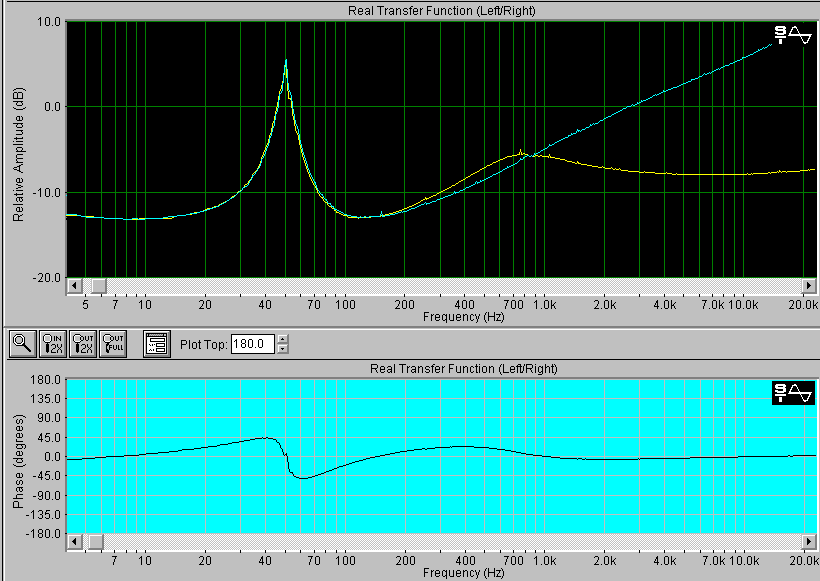Click the amplitude plot title 'Real Transfer Function (Left/Right)'

pos(442,11)
